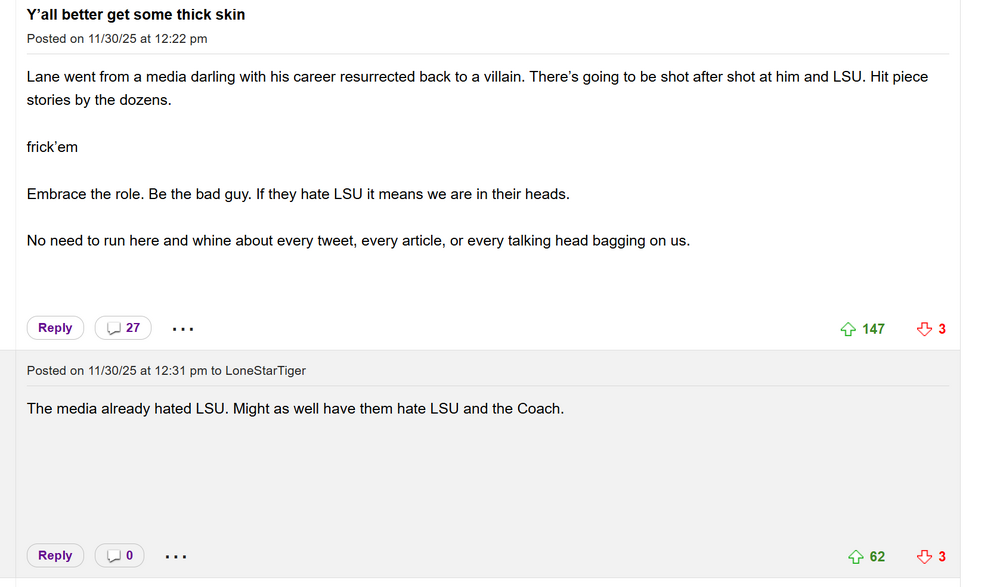1000x587 pixels.
Task: Open more options on the original post
Action: [x=183, y=329]
